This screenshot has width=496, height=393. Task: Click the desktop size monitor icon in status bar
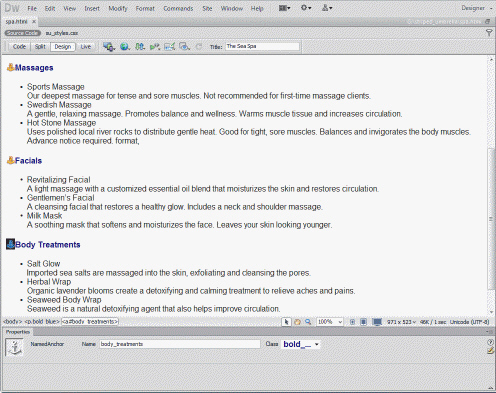click(377, 322)
